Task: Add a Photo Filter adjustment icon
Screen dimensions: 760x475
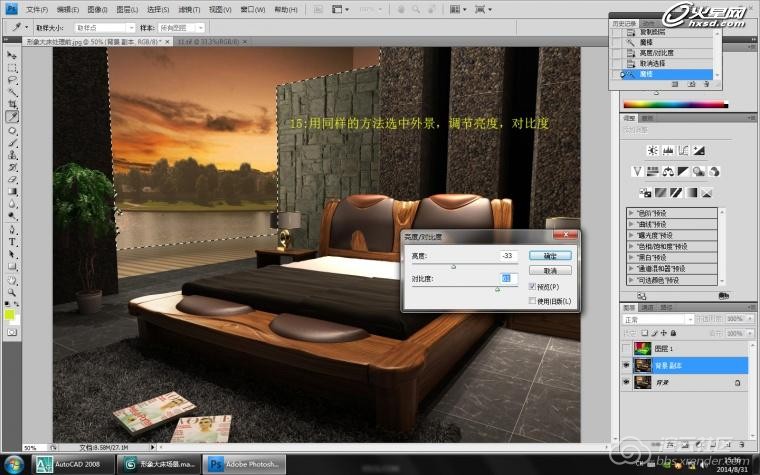Action: pos(698,171)
